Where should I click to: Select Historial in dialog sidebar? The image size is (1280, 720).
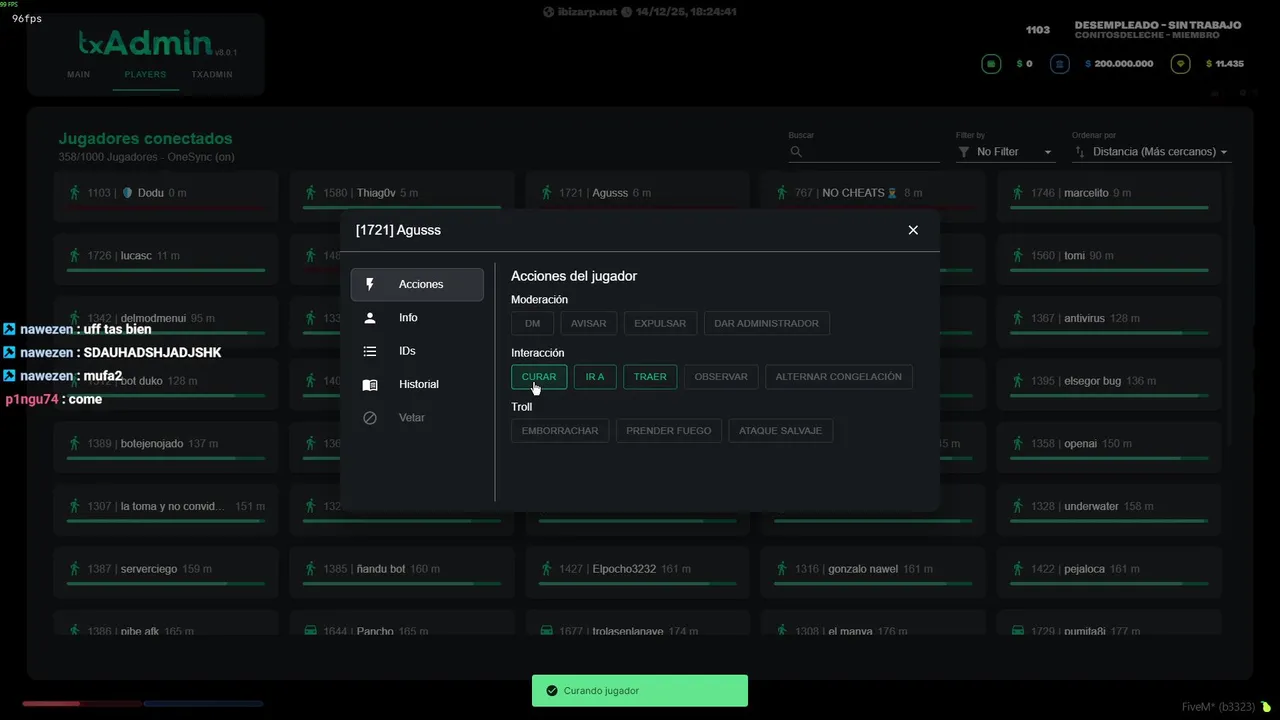pos(417,385)
